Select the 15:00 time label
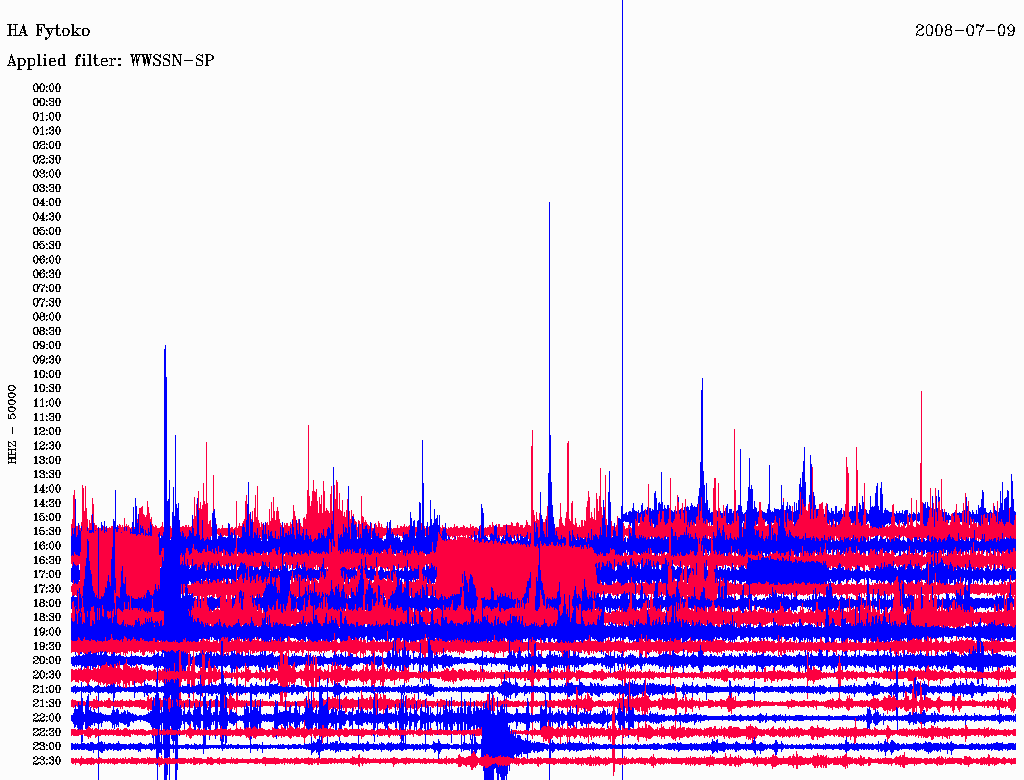The image size is (1024, 780). coord(46,517)
